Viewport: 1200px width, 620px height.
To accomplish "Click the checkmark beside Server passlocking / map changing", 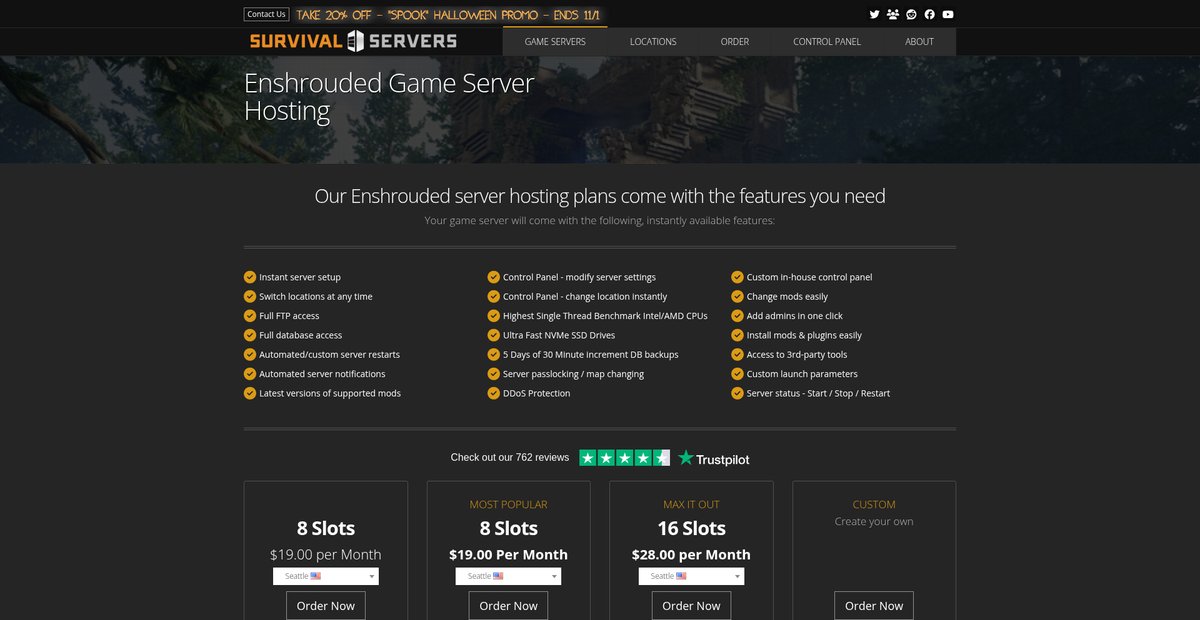I will (494, 374).
